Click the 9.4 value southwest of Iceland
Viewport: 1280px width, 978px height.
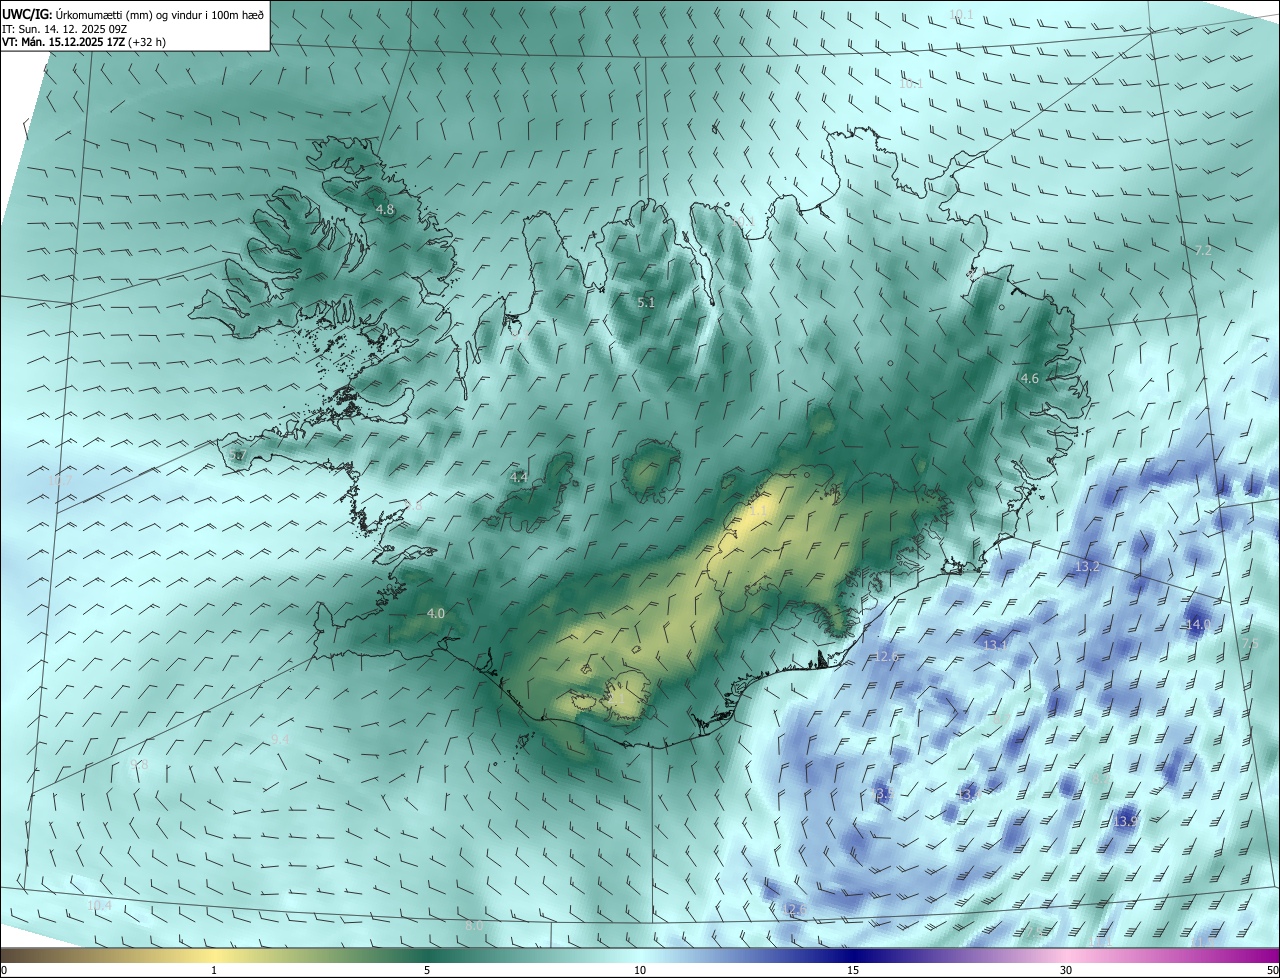pyautogui.click(x=280, y=739)
